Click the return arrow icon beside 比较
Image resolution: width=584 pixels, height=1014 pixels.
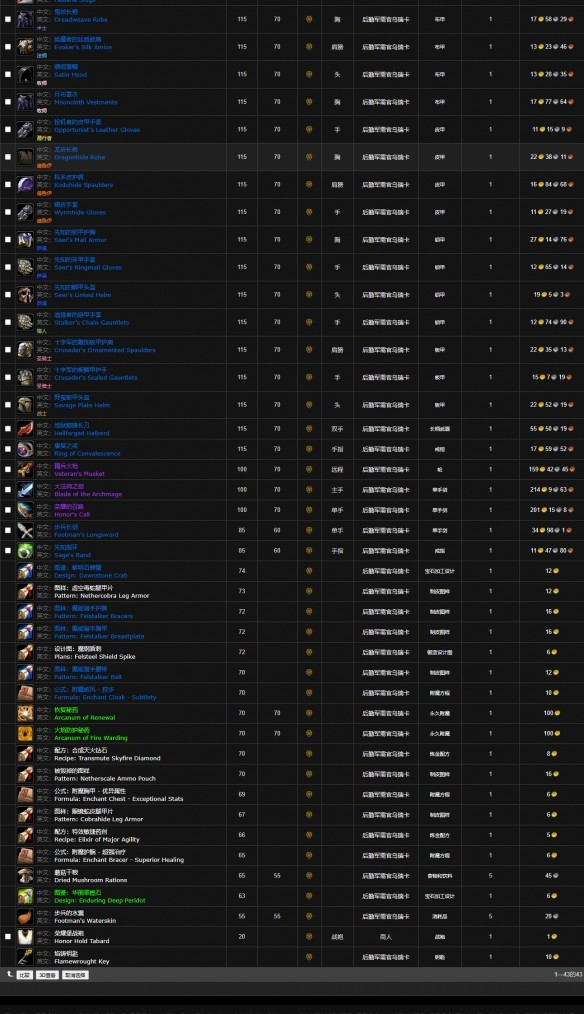pos(9,974)
